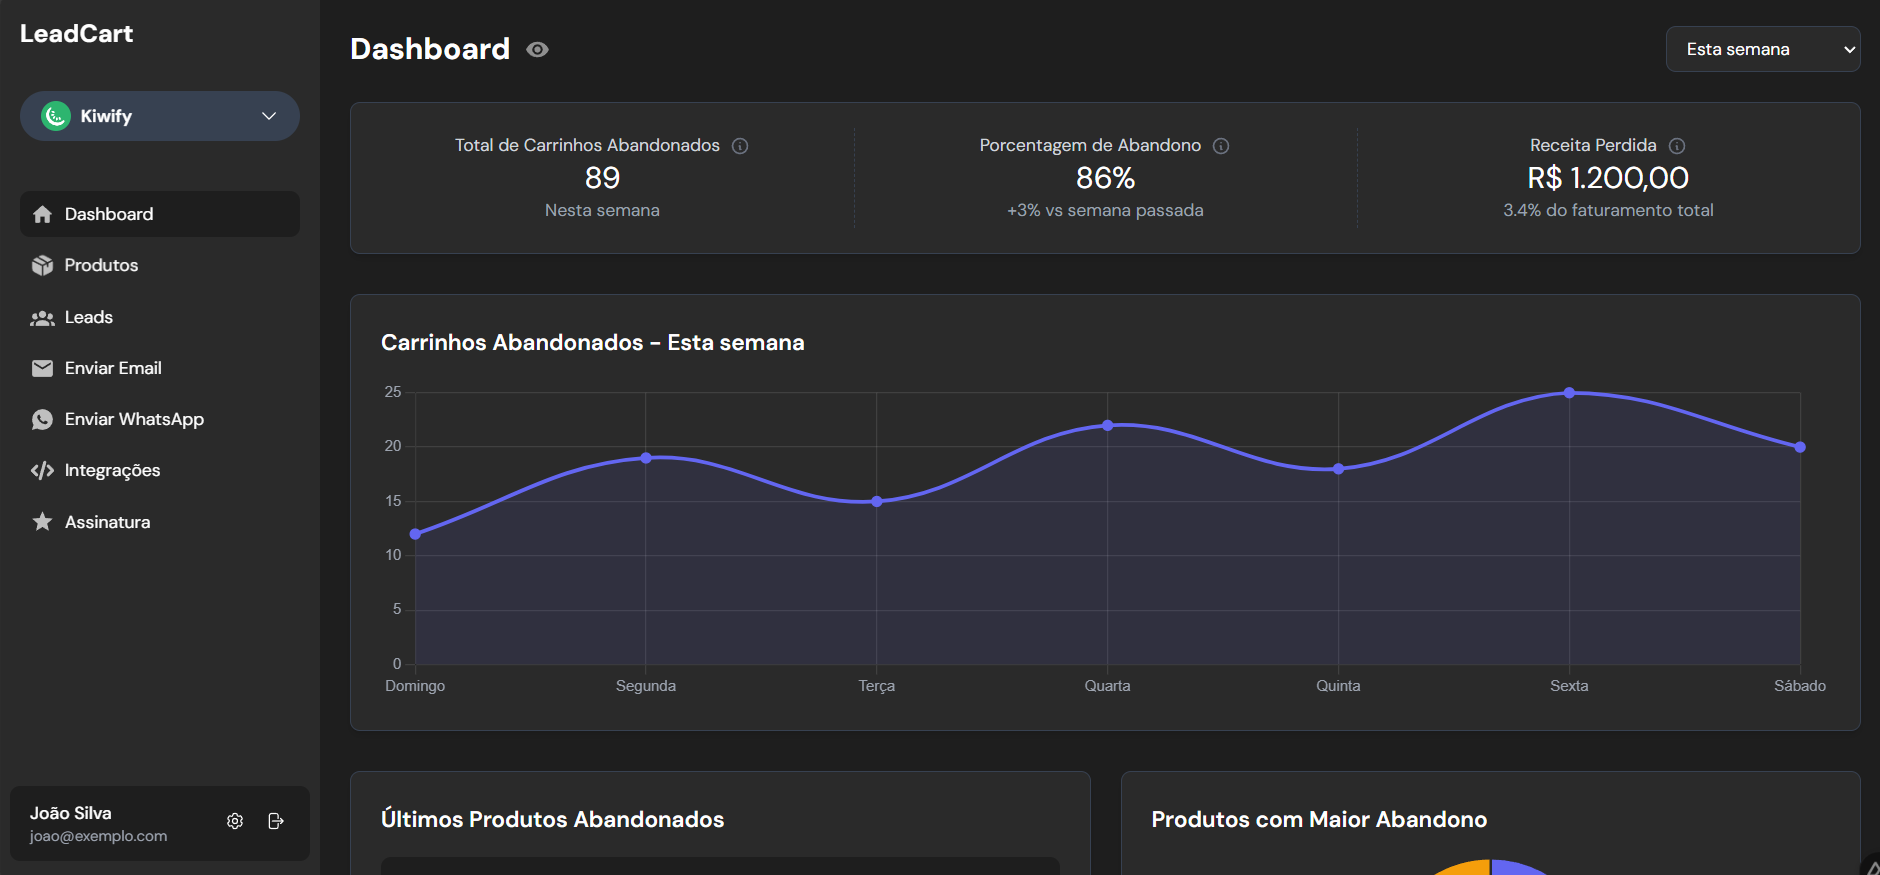Click the Quarta data point on chart
The width and height of the screenshot is (1880, 875).
pyautogui.click(x=1108, y=425)
